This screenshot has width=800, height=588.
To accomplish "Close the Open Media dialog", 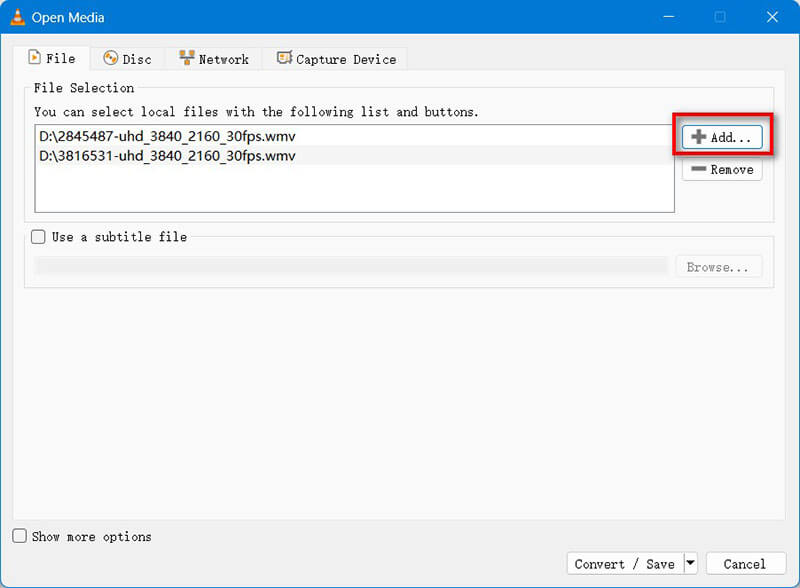I will [x=772, y=17].
